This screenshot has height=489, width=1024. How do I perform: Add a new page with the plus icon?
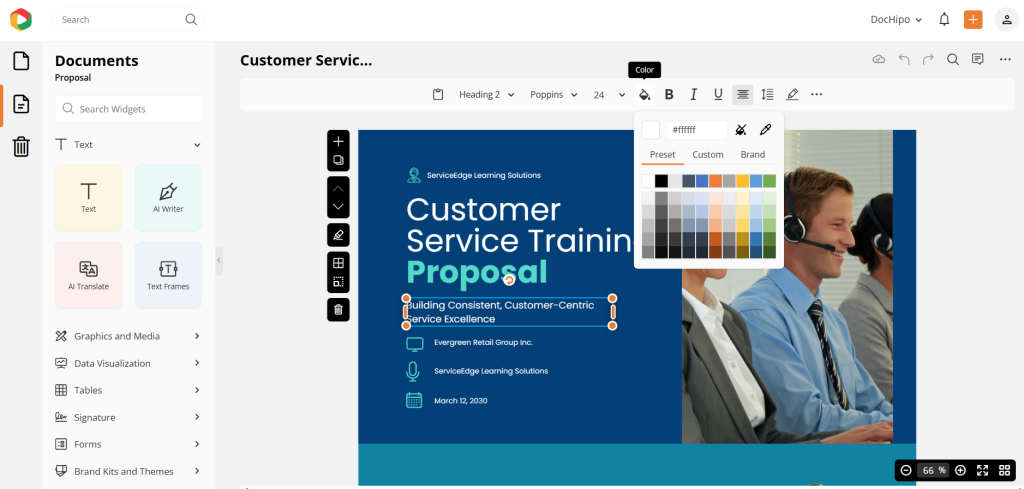tap(338, 142)
